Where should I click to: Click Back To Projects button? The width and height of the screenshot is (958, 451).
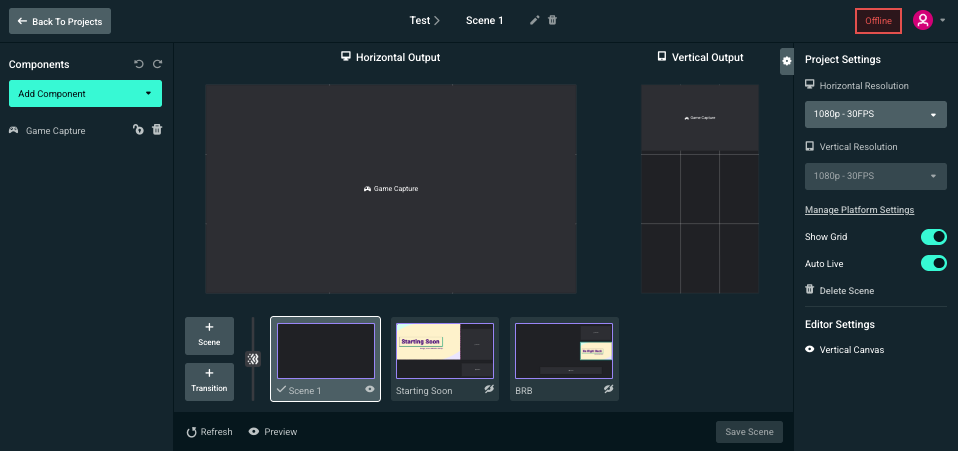point(60,21)
